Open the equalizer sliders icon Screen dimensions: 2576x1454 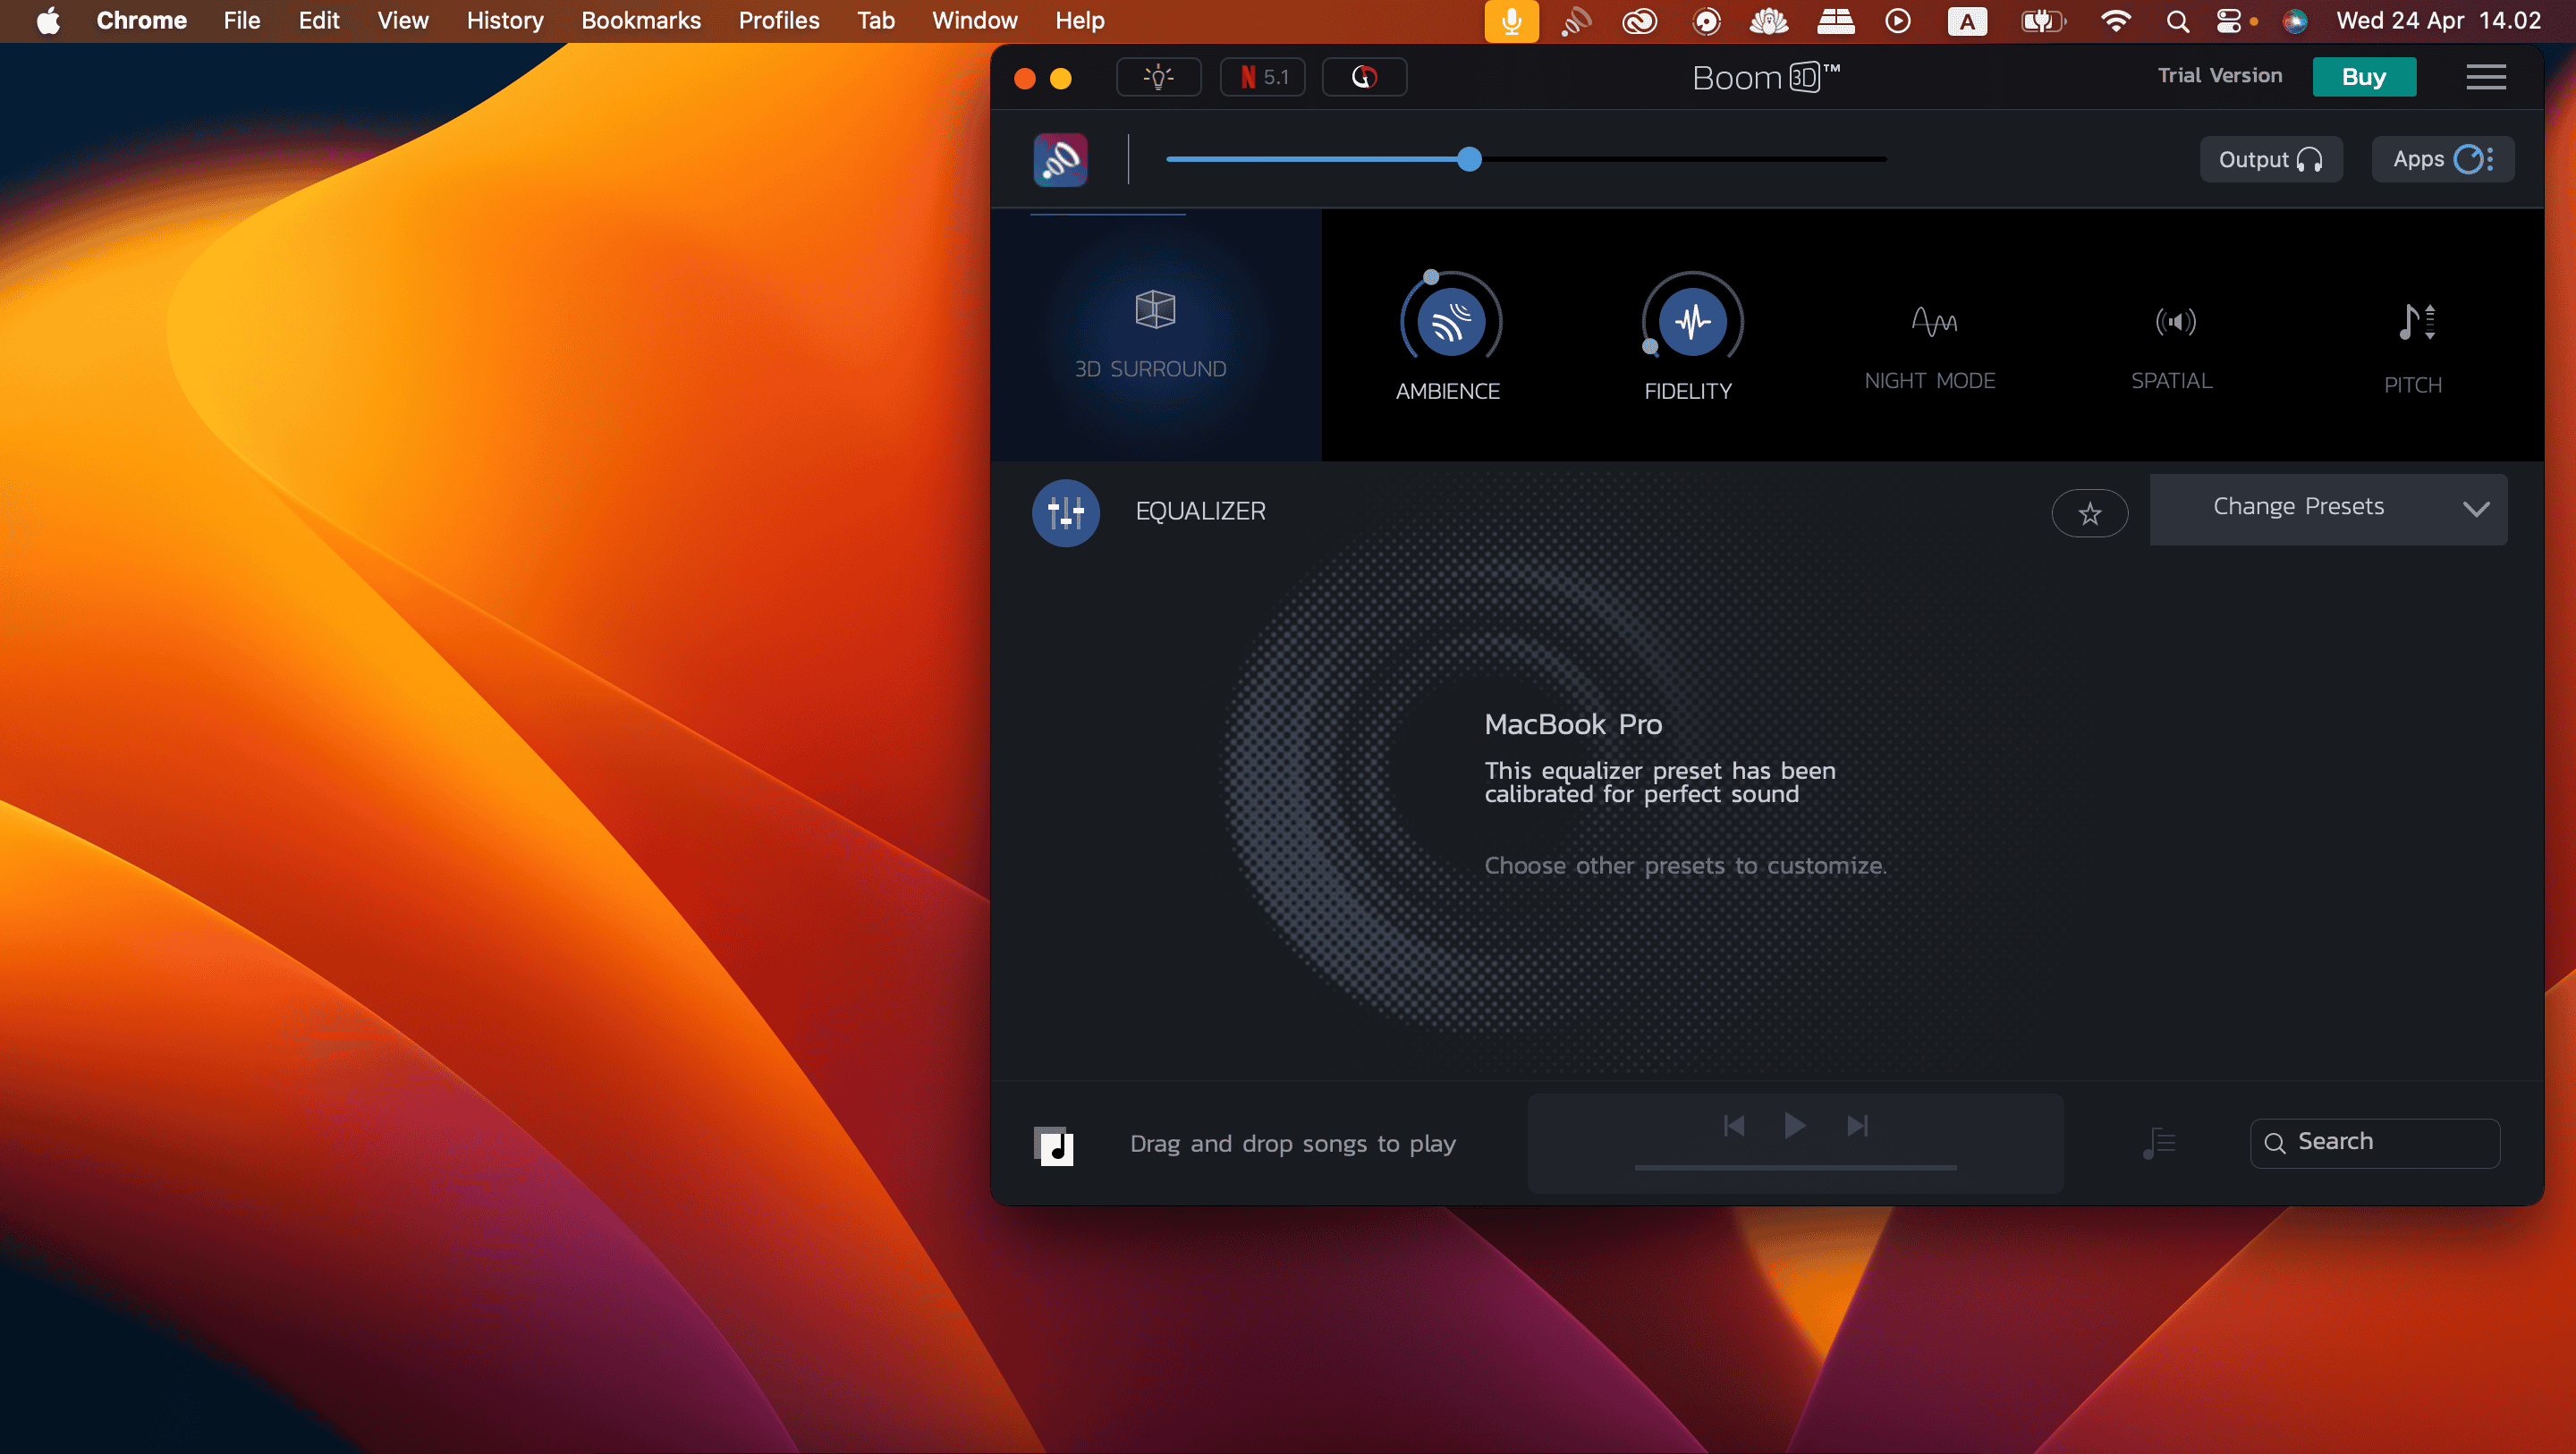[x=1065, y=513]
